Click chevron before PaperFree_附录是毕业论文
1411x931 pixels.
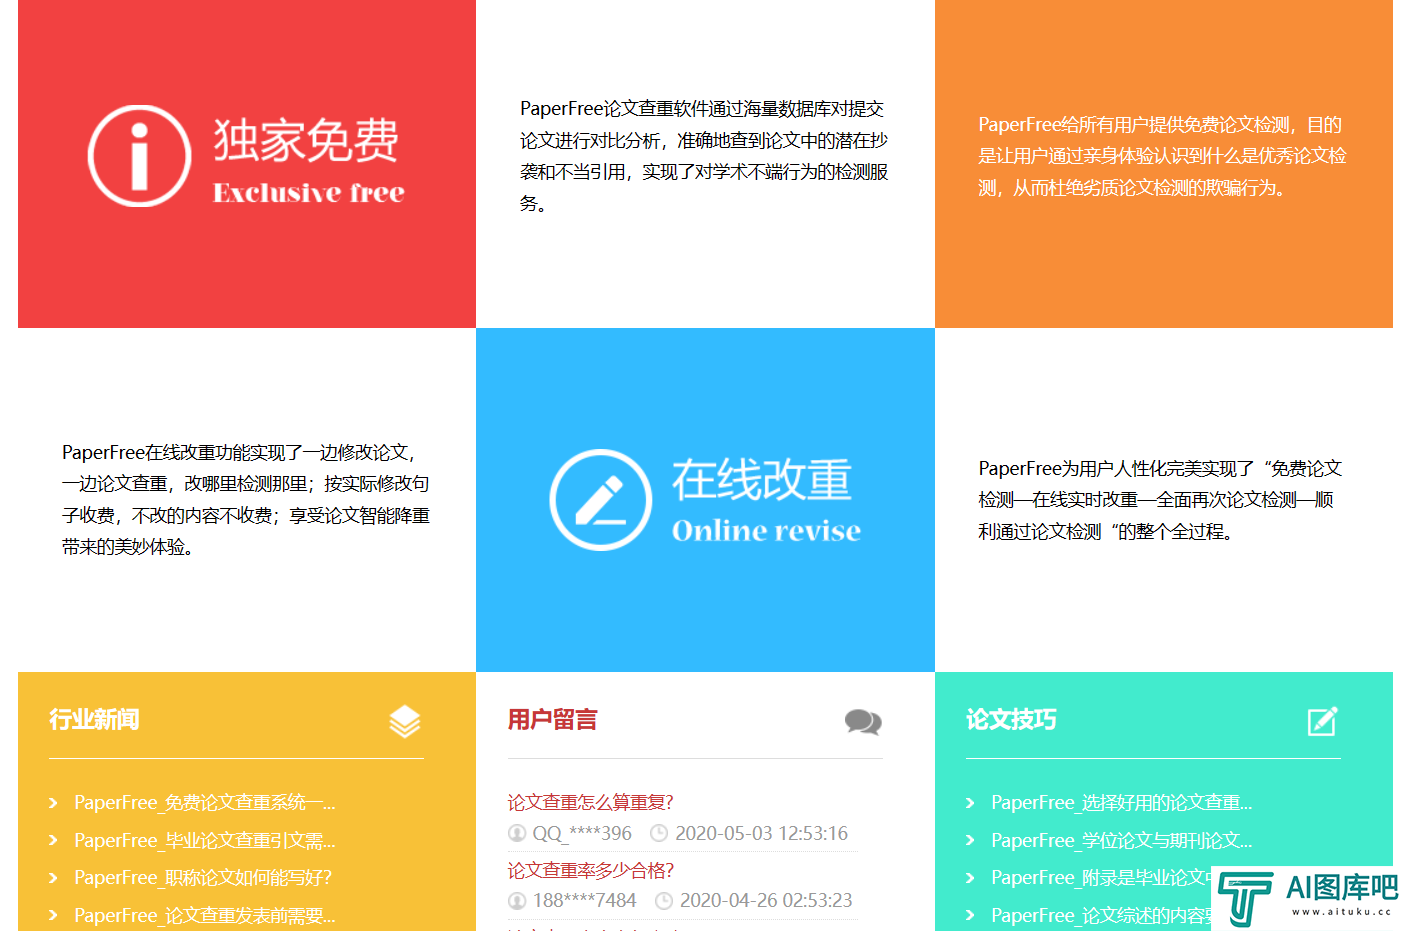click(971, 878)
